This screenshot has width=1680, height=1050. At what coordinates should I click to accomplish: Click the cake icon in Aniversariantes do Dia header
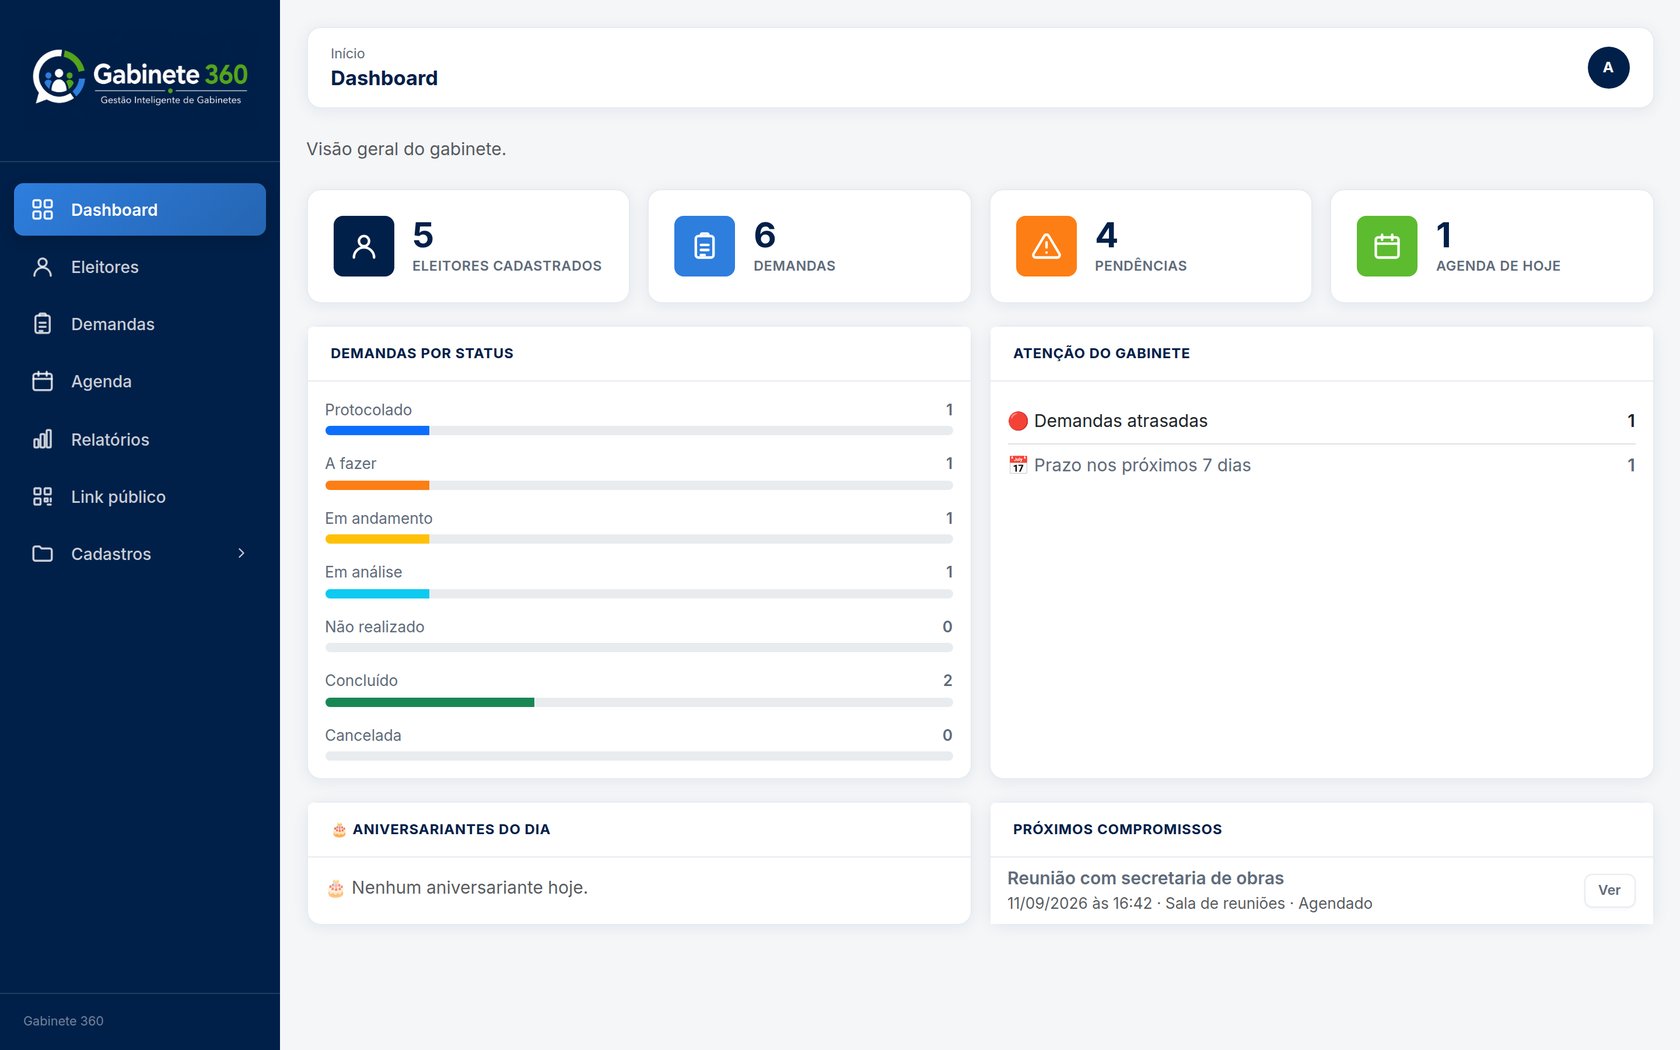(339, 830)
